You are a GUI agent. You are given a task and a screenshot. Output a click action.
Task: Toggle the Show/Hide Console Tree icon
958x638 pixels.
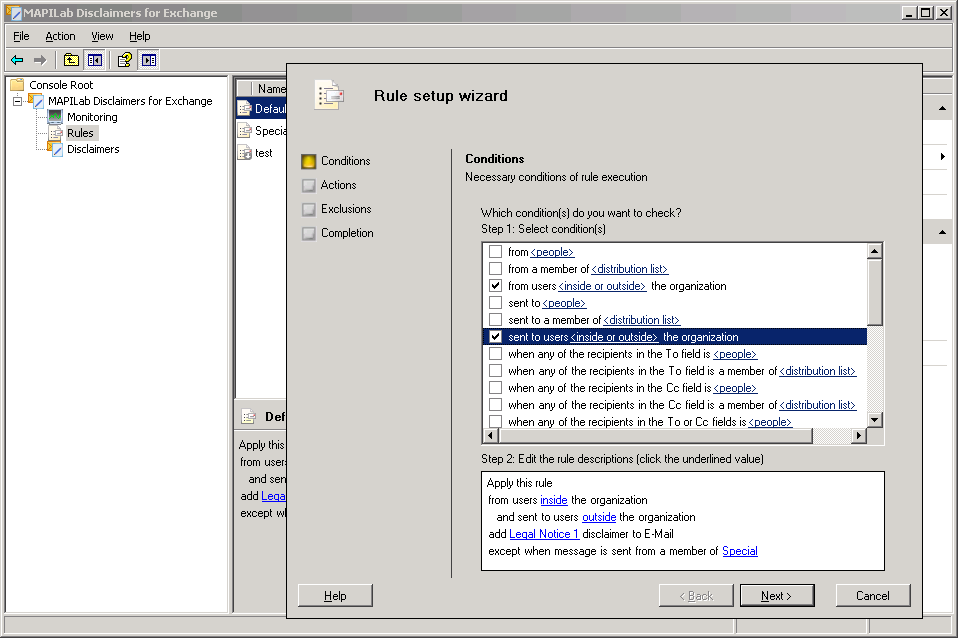[94, 60]
